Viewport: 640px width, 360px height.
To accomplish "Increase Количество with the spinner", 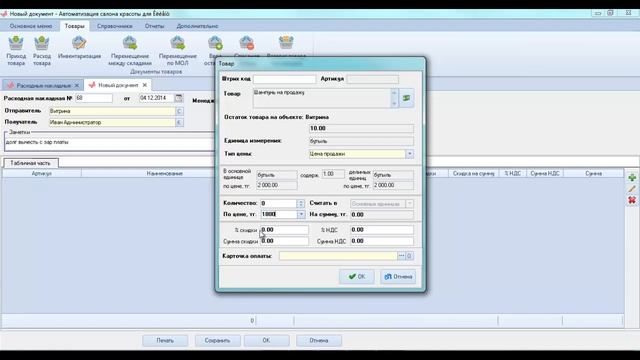I will tap(301, 201).
